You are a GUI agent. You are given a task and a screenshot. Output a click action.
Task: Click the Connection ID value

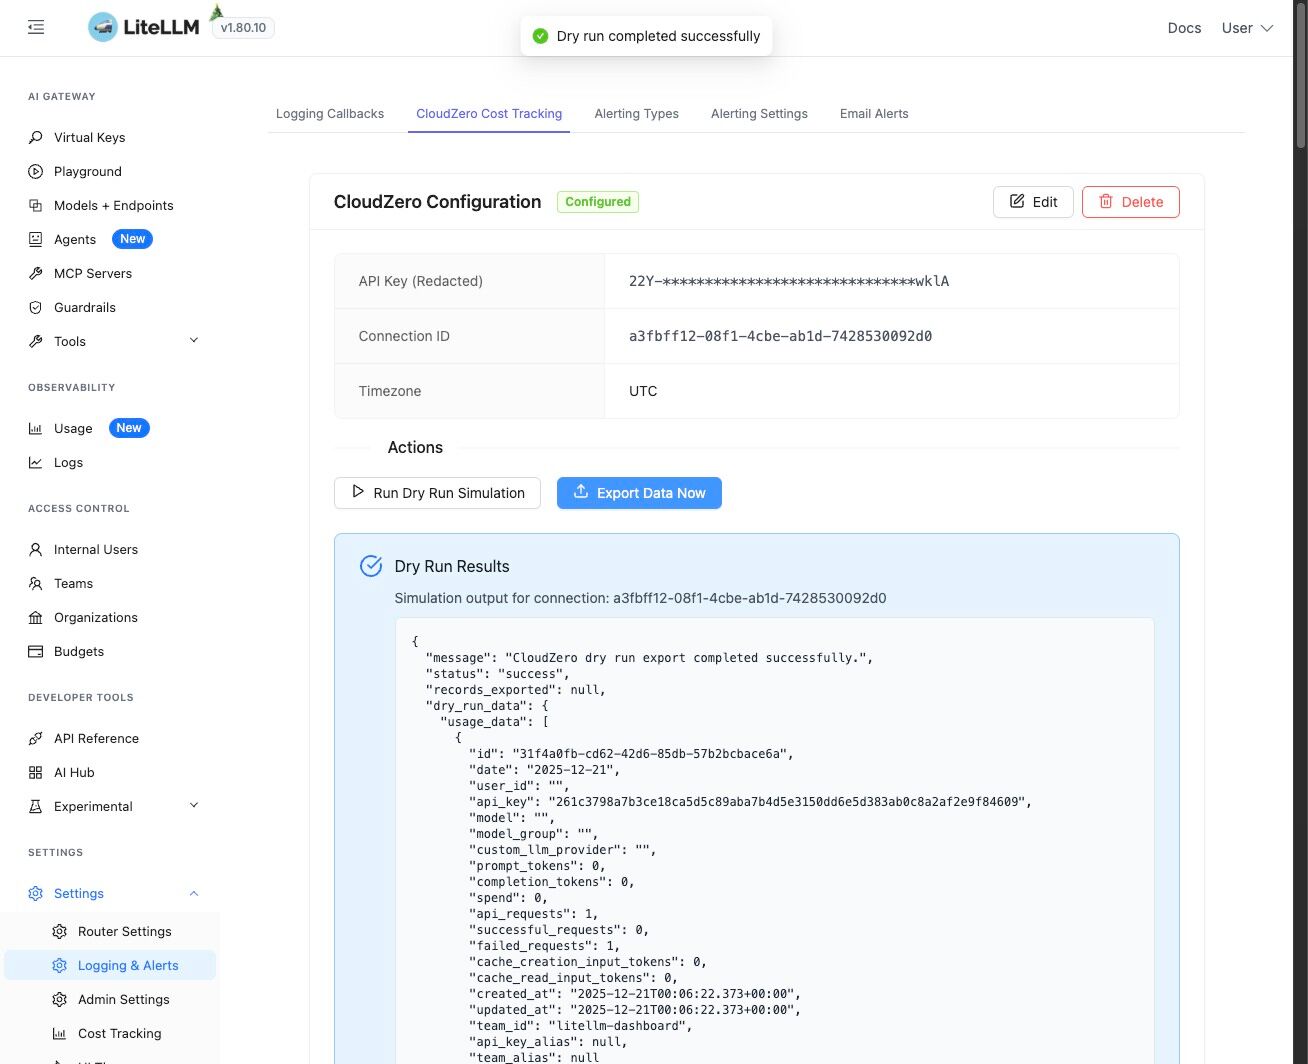tap(780, 336)
